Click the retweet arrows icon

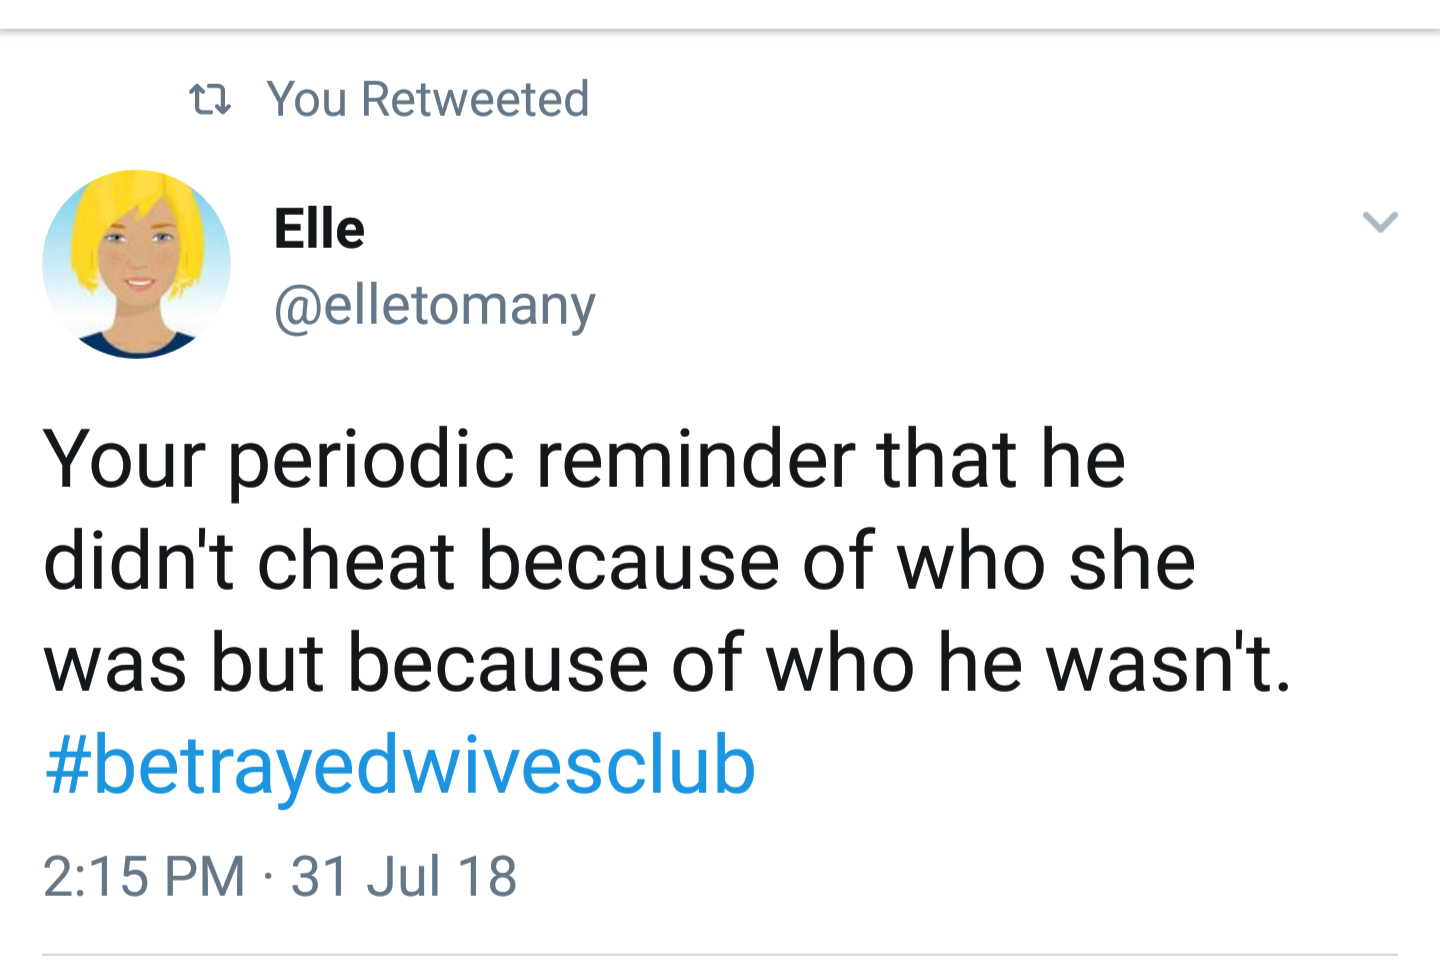210,99
